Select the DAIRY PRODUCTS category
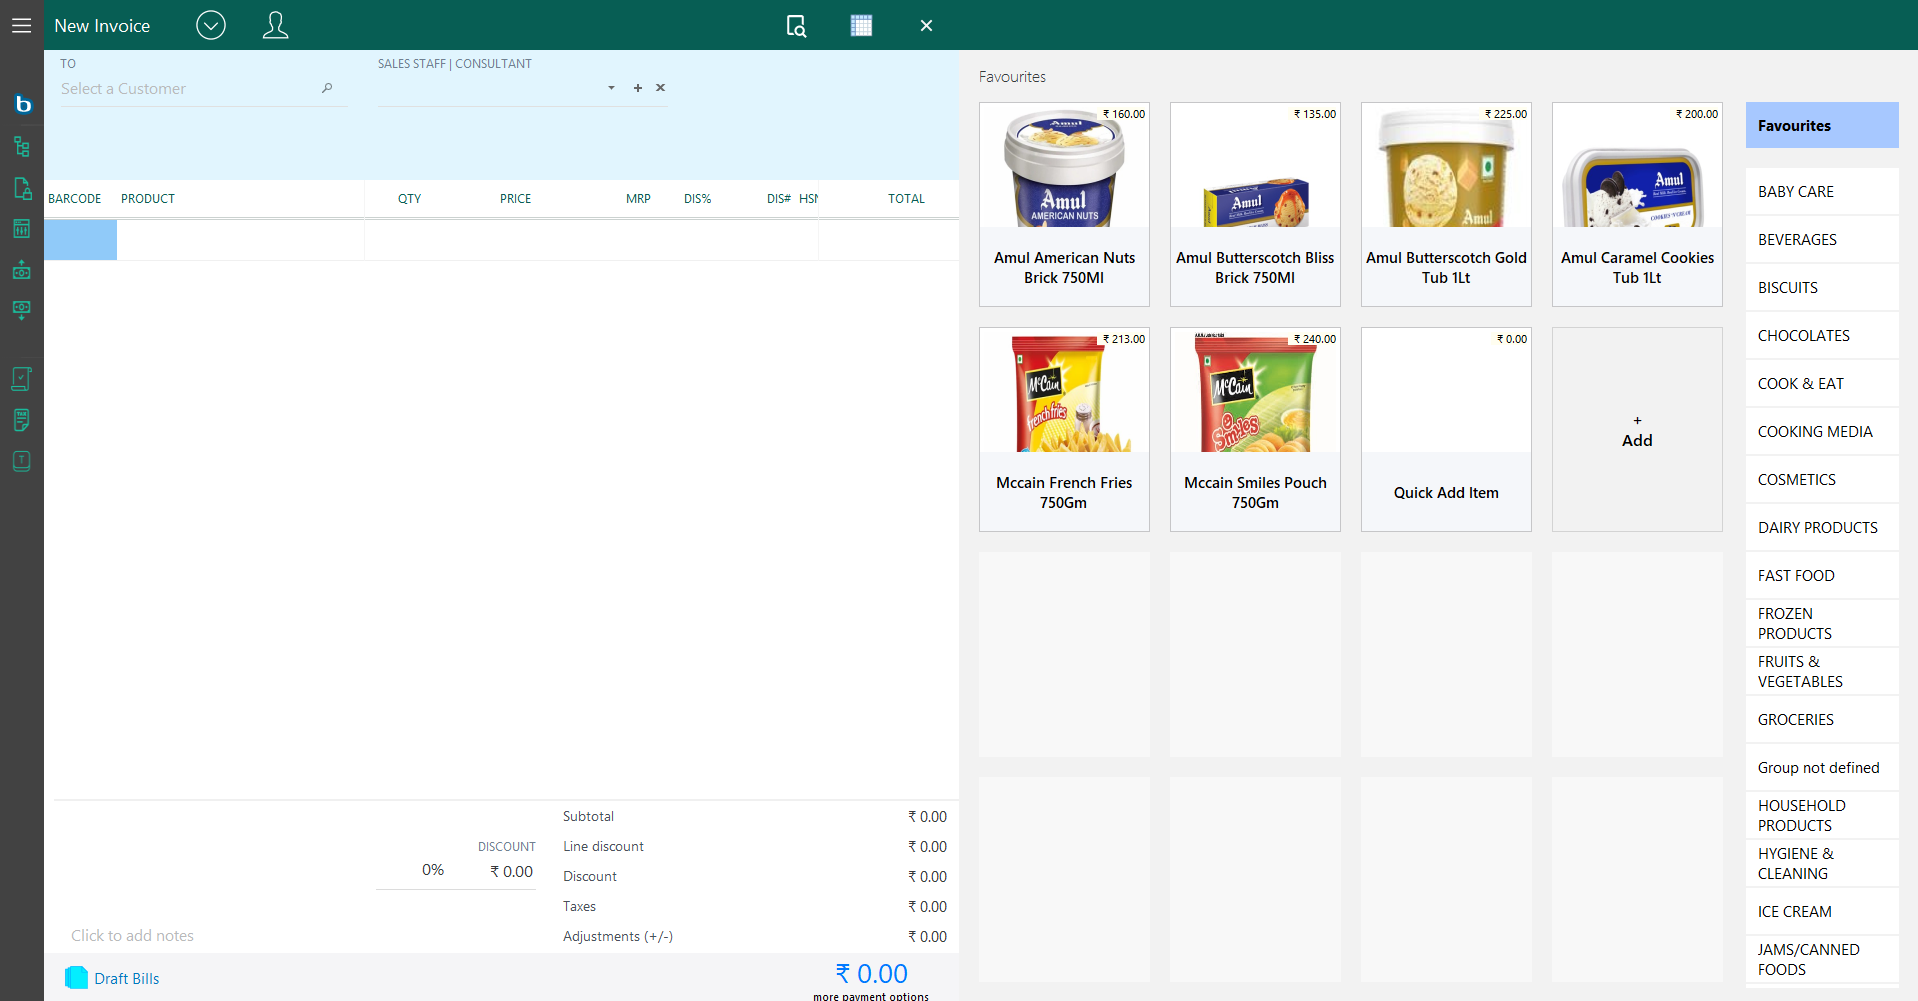Viewport: 1918px width, 1001px height. pyautogui.click(x=1822, y=527)
